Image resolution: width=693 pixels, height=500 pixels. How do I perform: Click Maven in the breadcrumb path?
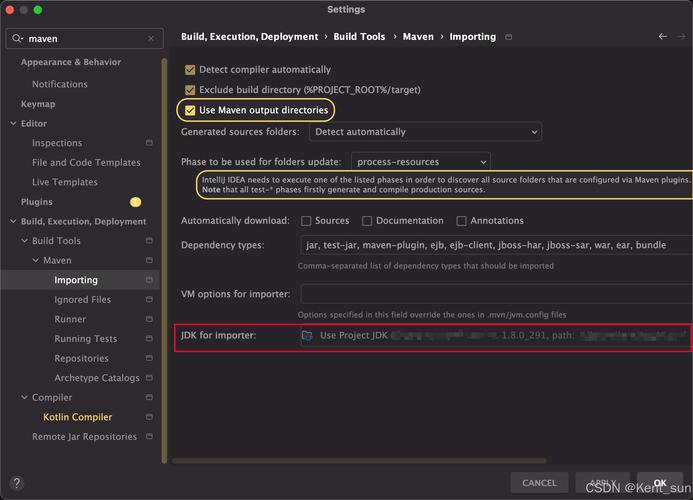click(418, 37)
